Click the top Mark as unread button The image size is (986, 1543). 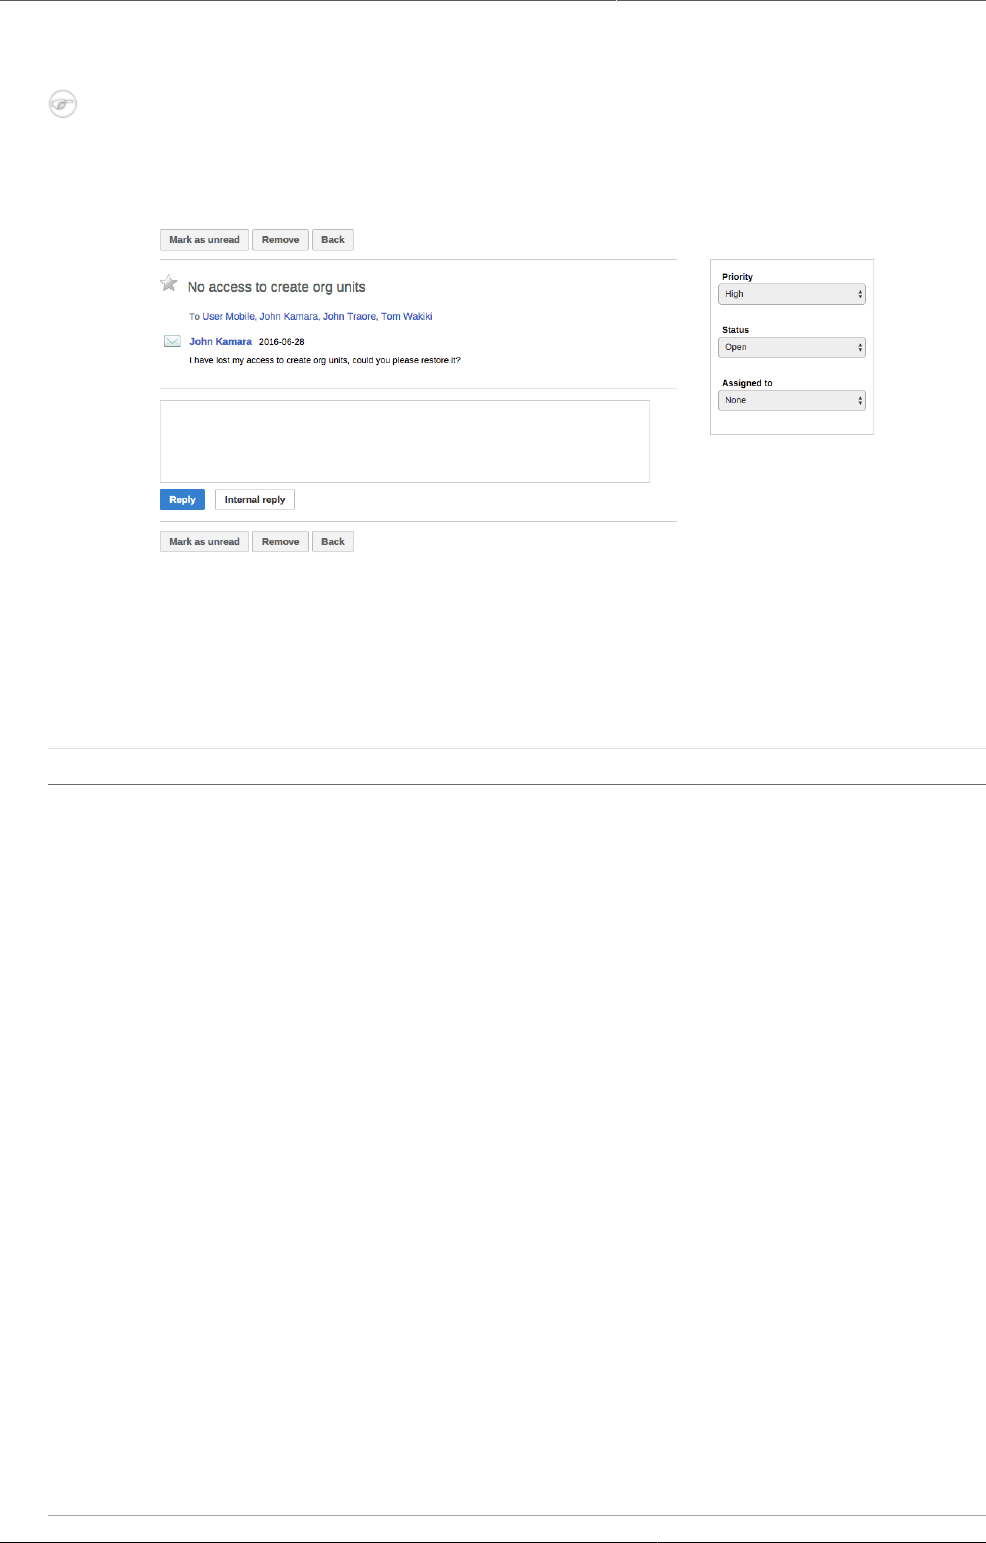coord(204,240)
